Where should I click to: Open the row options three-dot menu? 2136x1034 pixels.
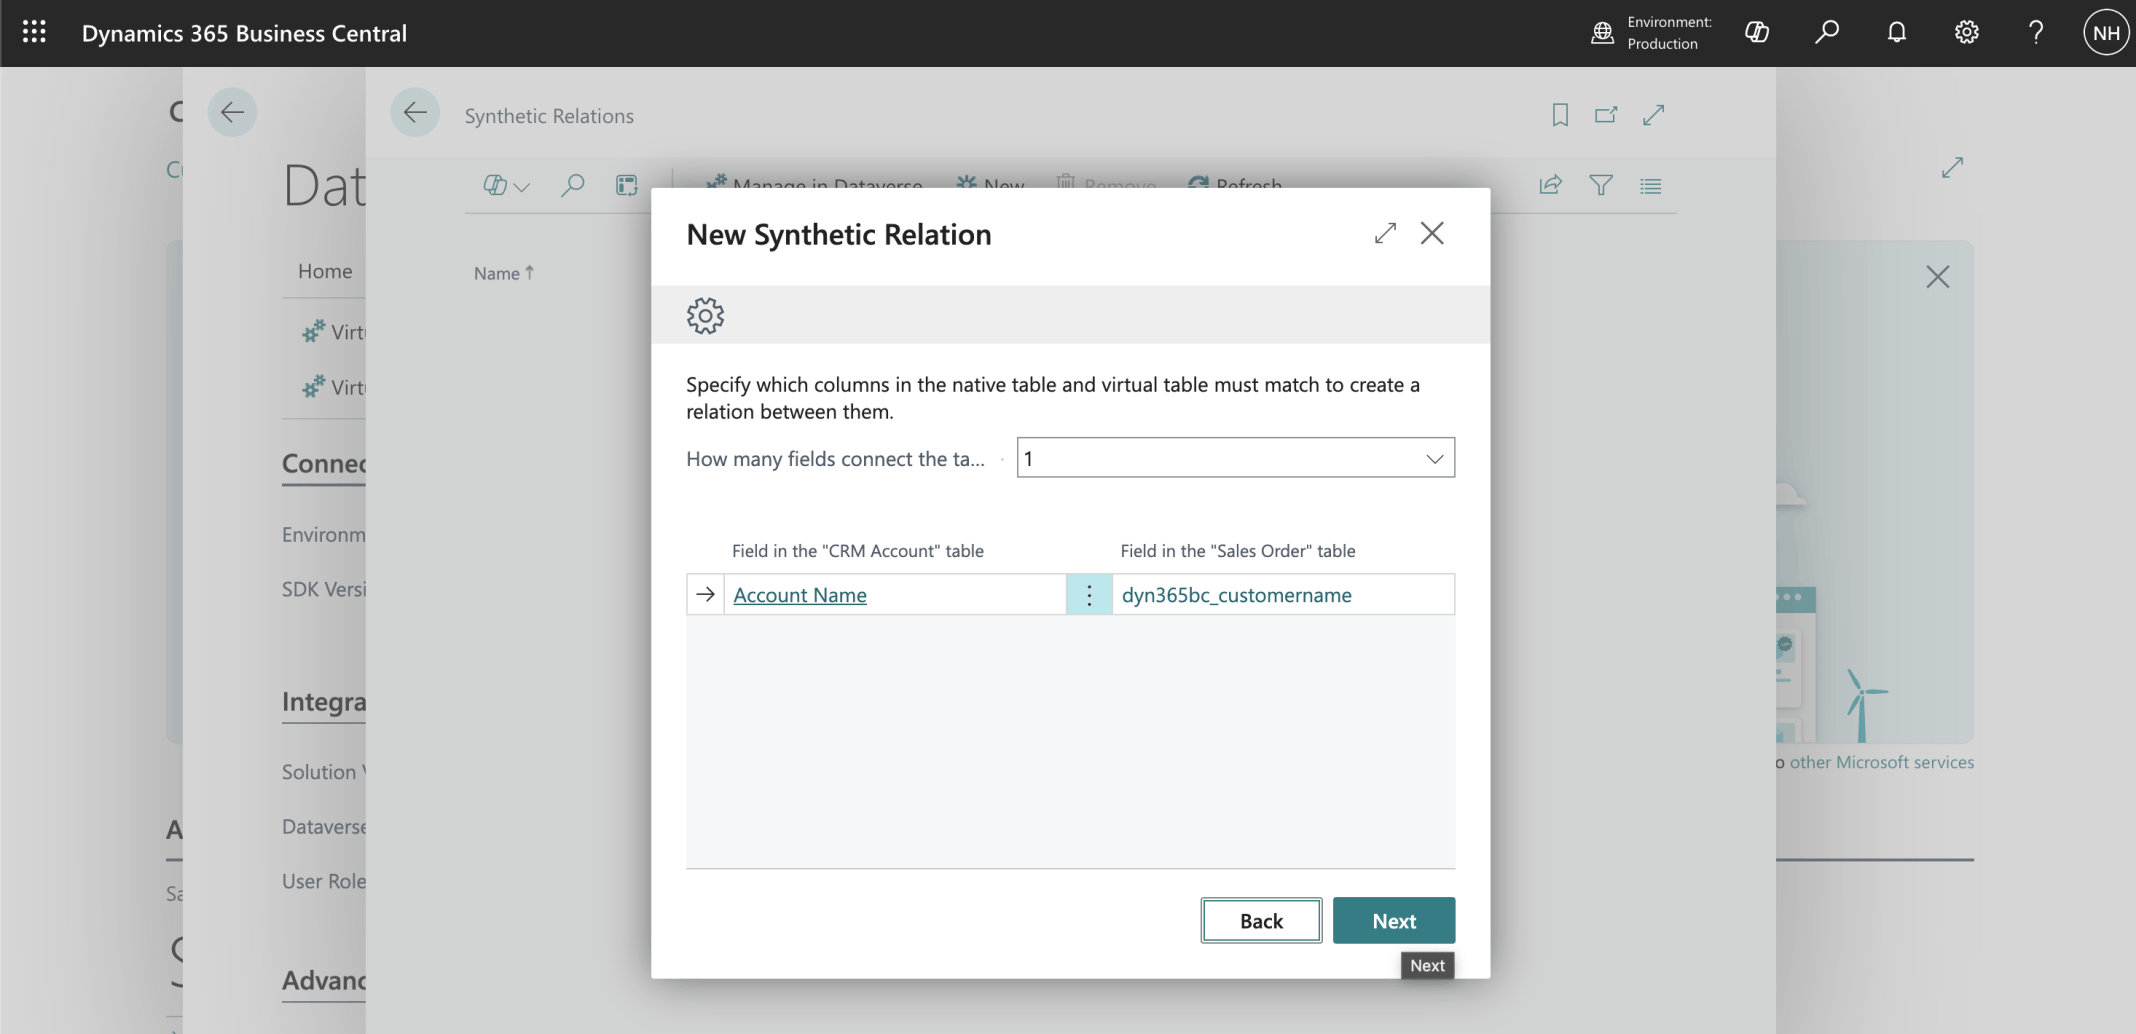[x=1089, y=595]
